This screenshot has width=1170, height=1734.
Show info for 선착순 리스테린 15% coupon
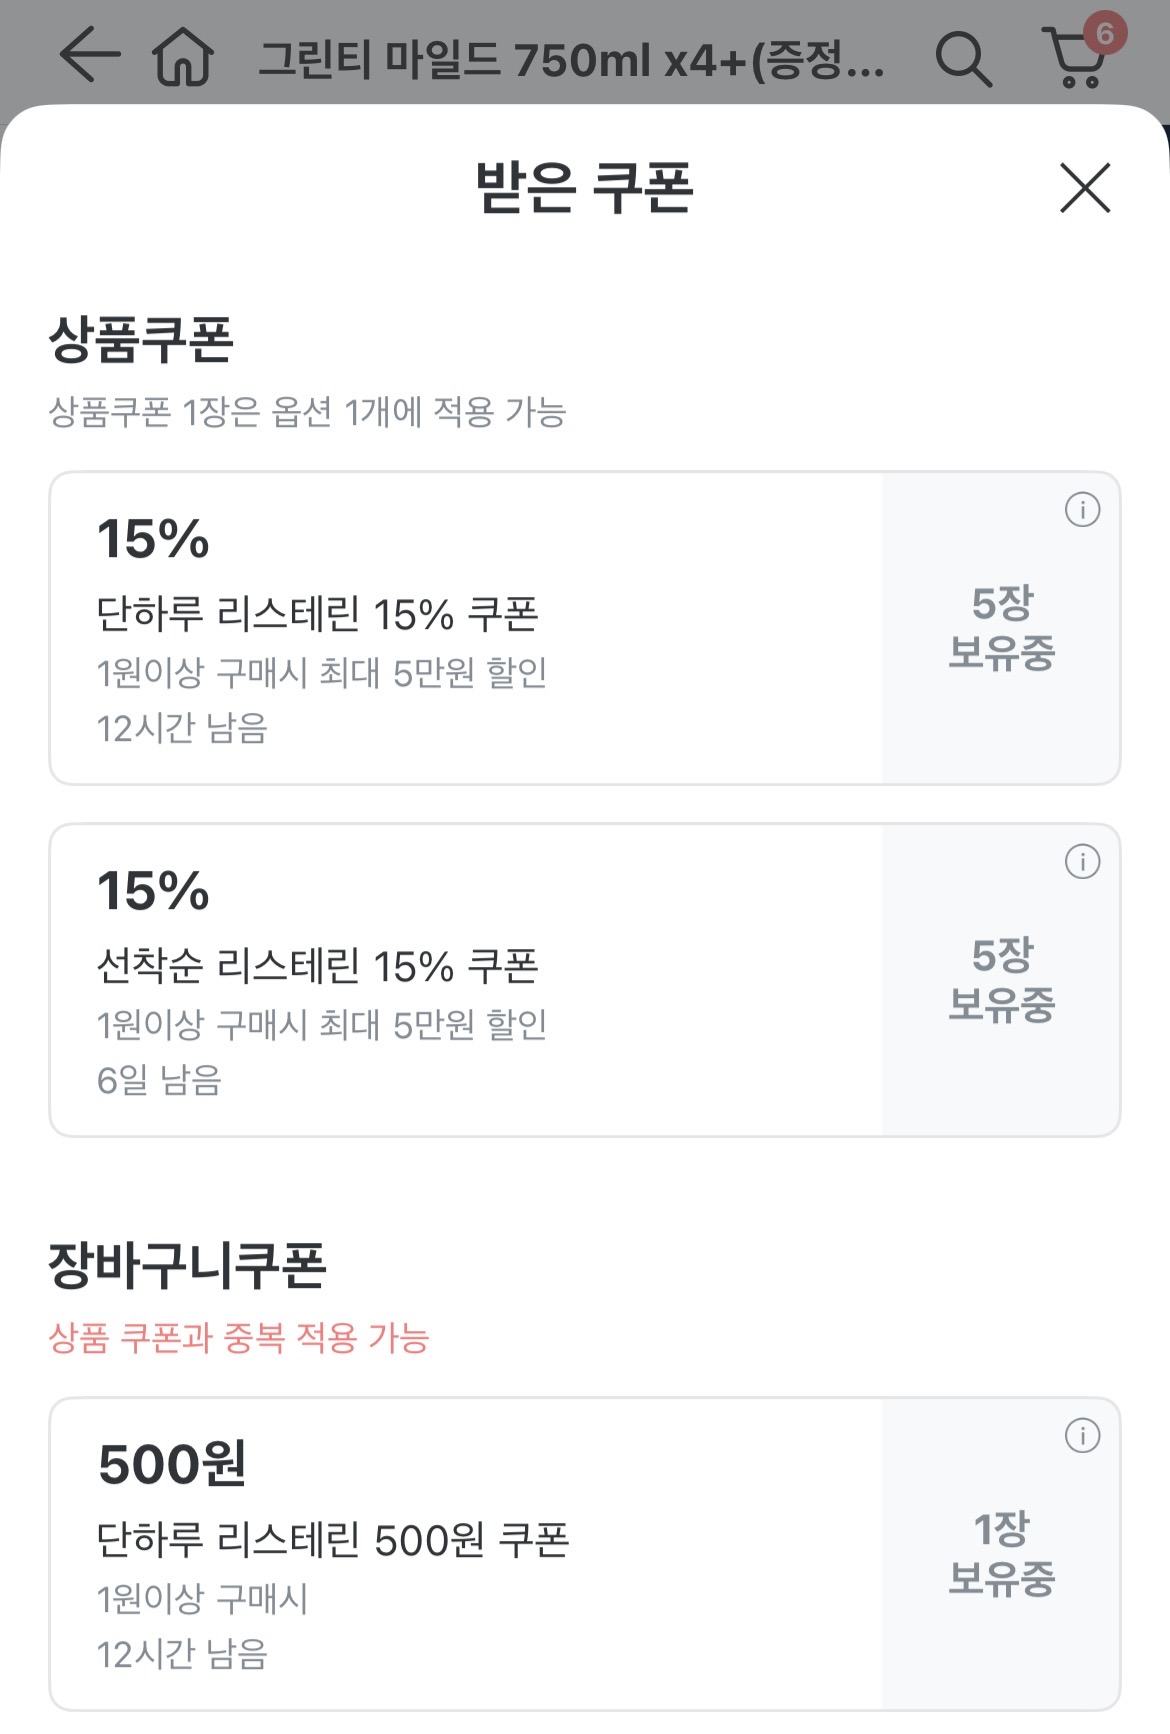tap(1082, 862)
